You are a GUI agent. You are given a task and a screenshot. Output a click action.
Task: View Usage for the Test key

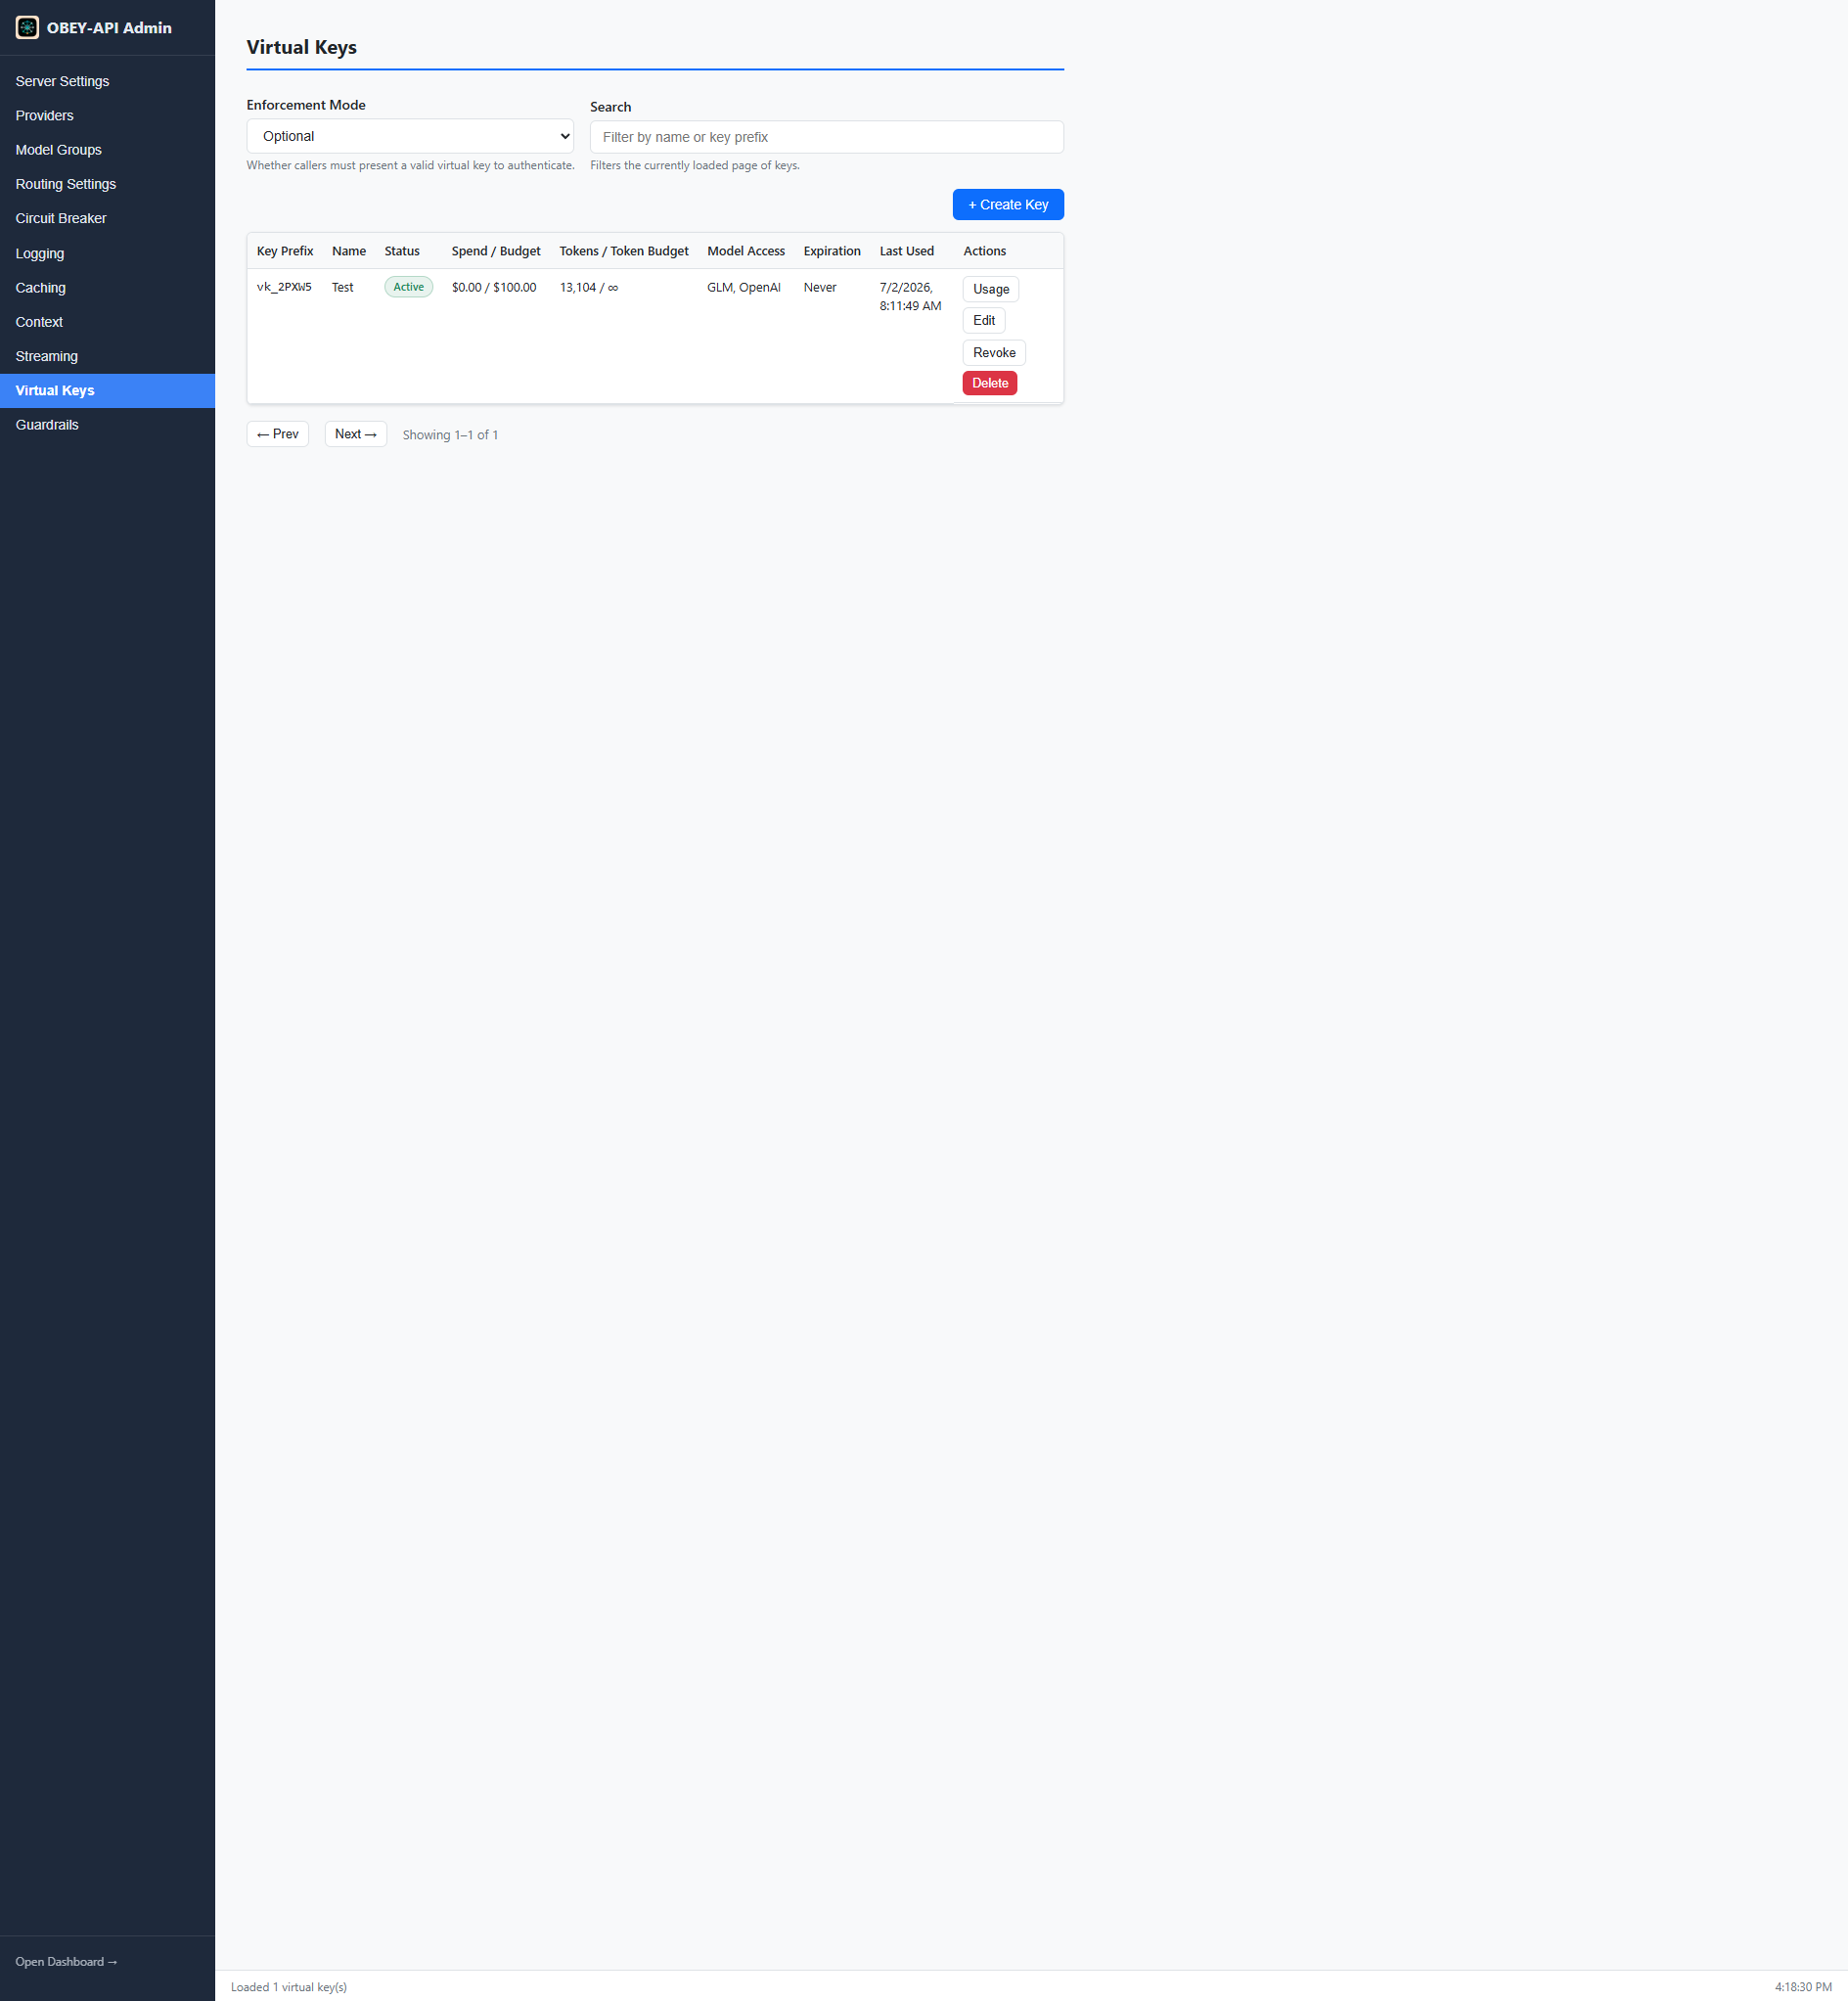pyautogui.click(x=990, y=289)
